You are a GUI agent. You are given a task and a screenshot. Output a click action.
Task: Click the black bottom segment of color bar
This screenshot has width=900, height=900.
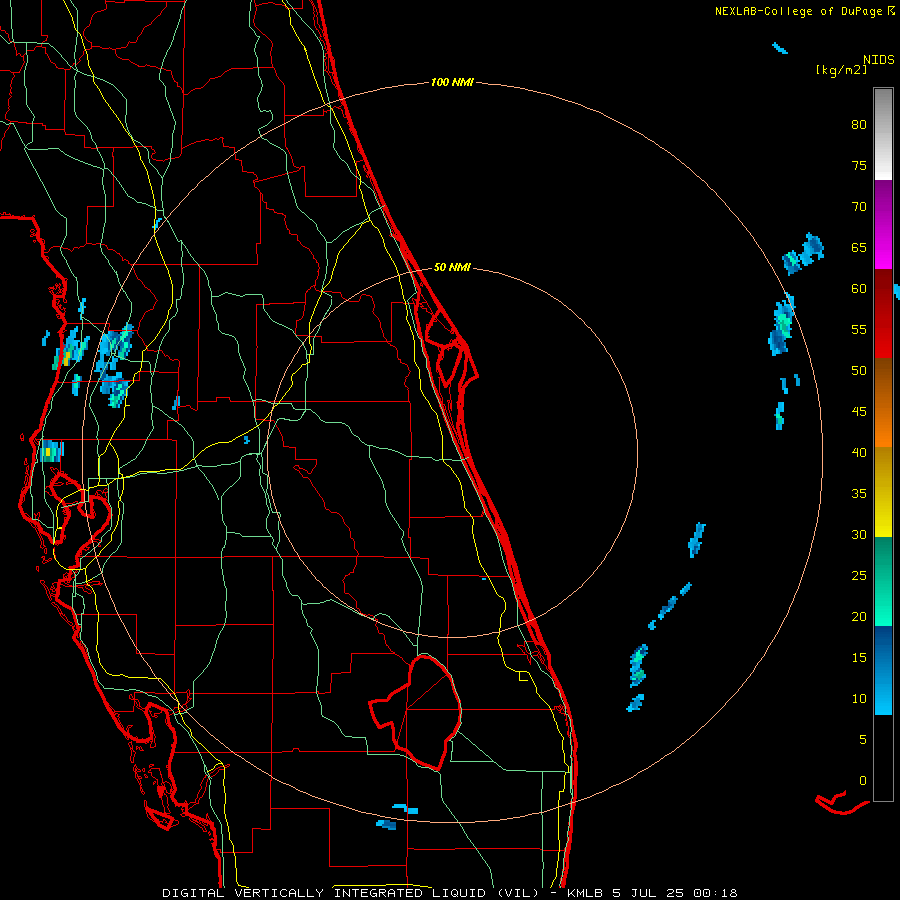tap(883, 758)
